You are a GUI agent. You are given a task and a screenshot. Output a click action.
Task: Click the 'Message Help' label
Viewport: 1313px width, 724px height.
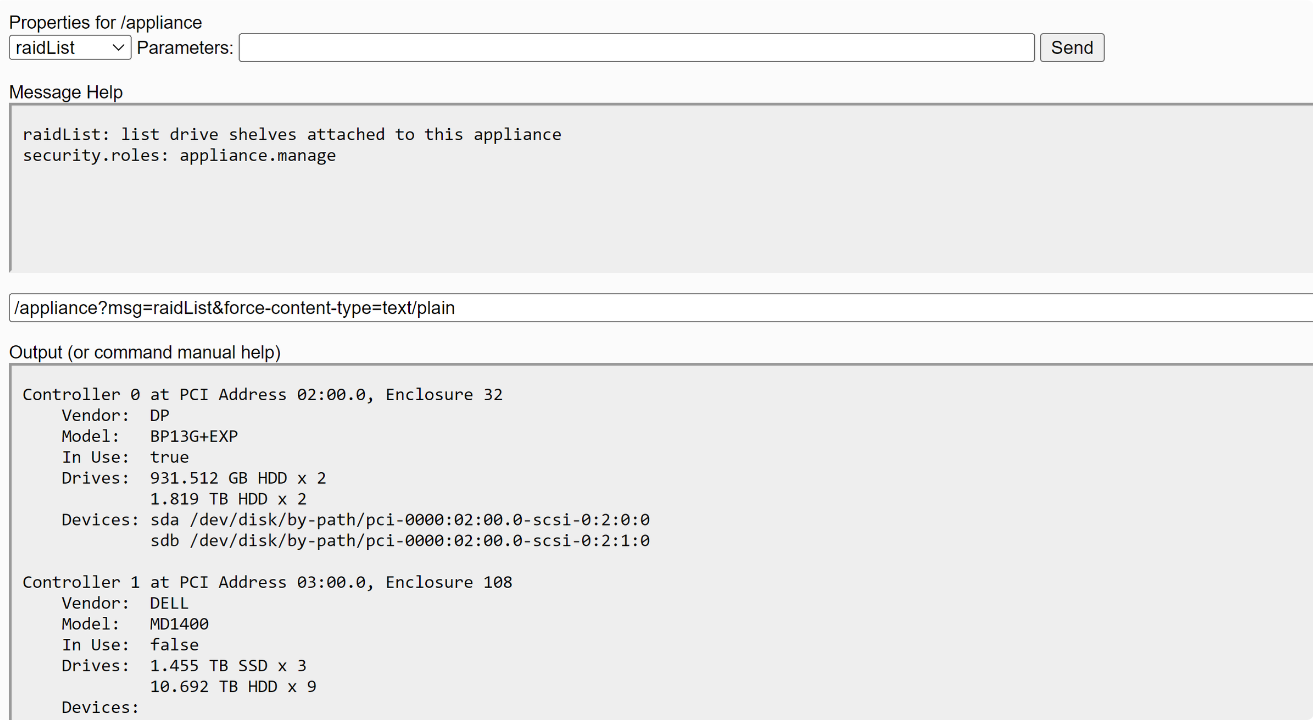(x=66, y=92)
